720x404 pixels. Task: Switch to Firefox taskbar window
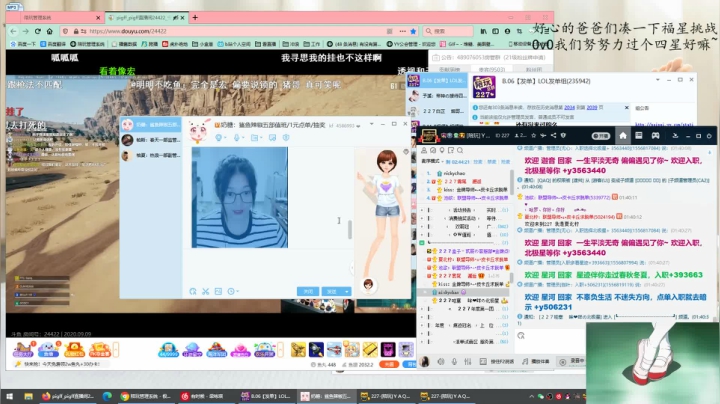tap(68, 396)
